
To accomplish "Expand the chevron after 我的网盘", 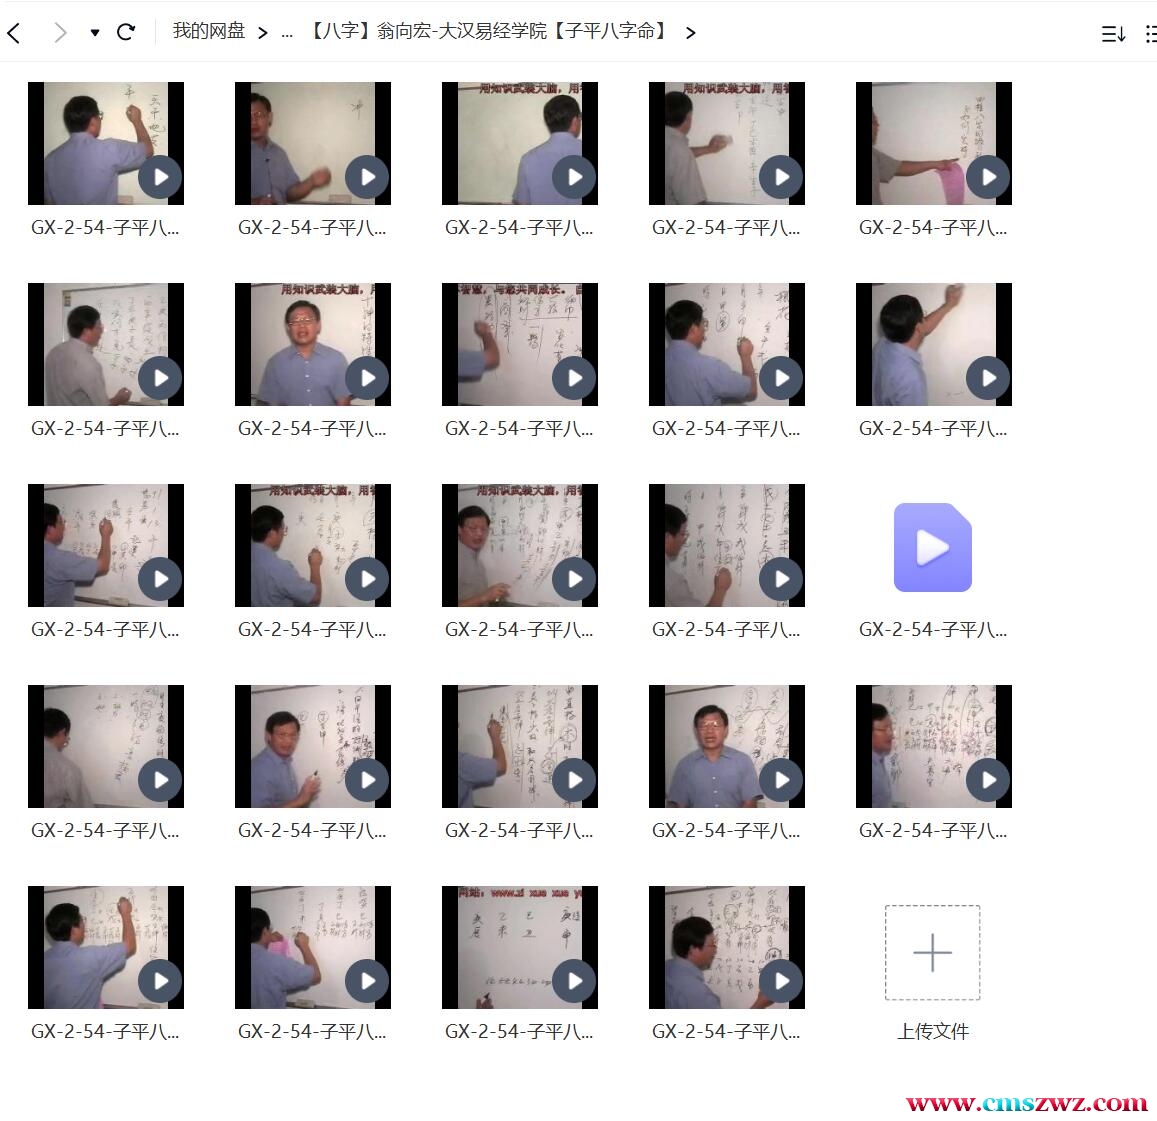I will (262, 33).
